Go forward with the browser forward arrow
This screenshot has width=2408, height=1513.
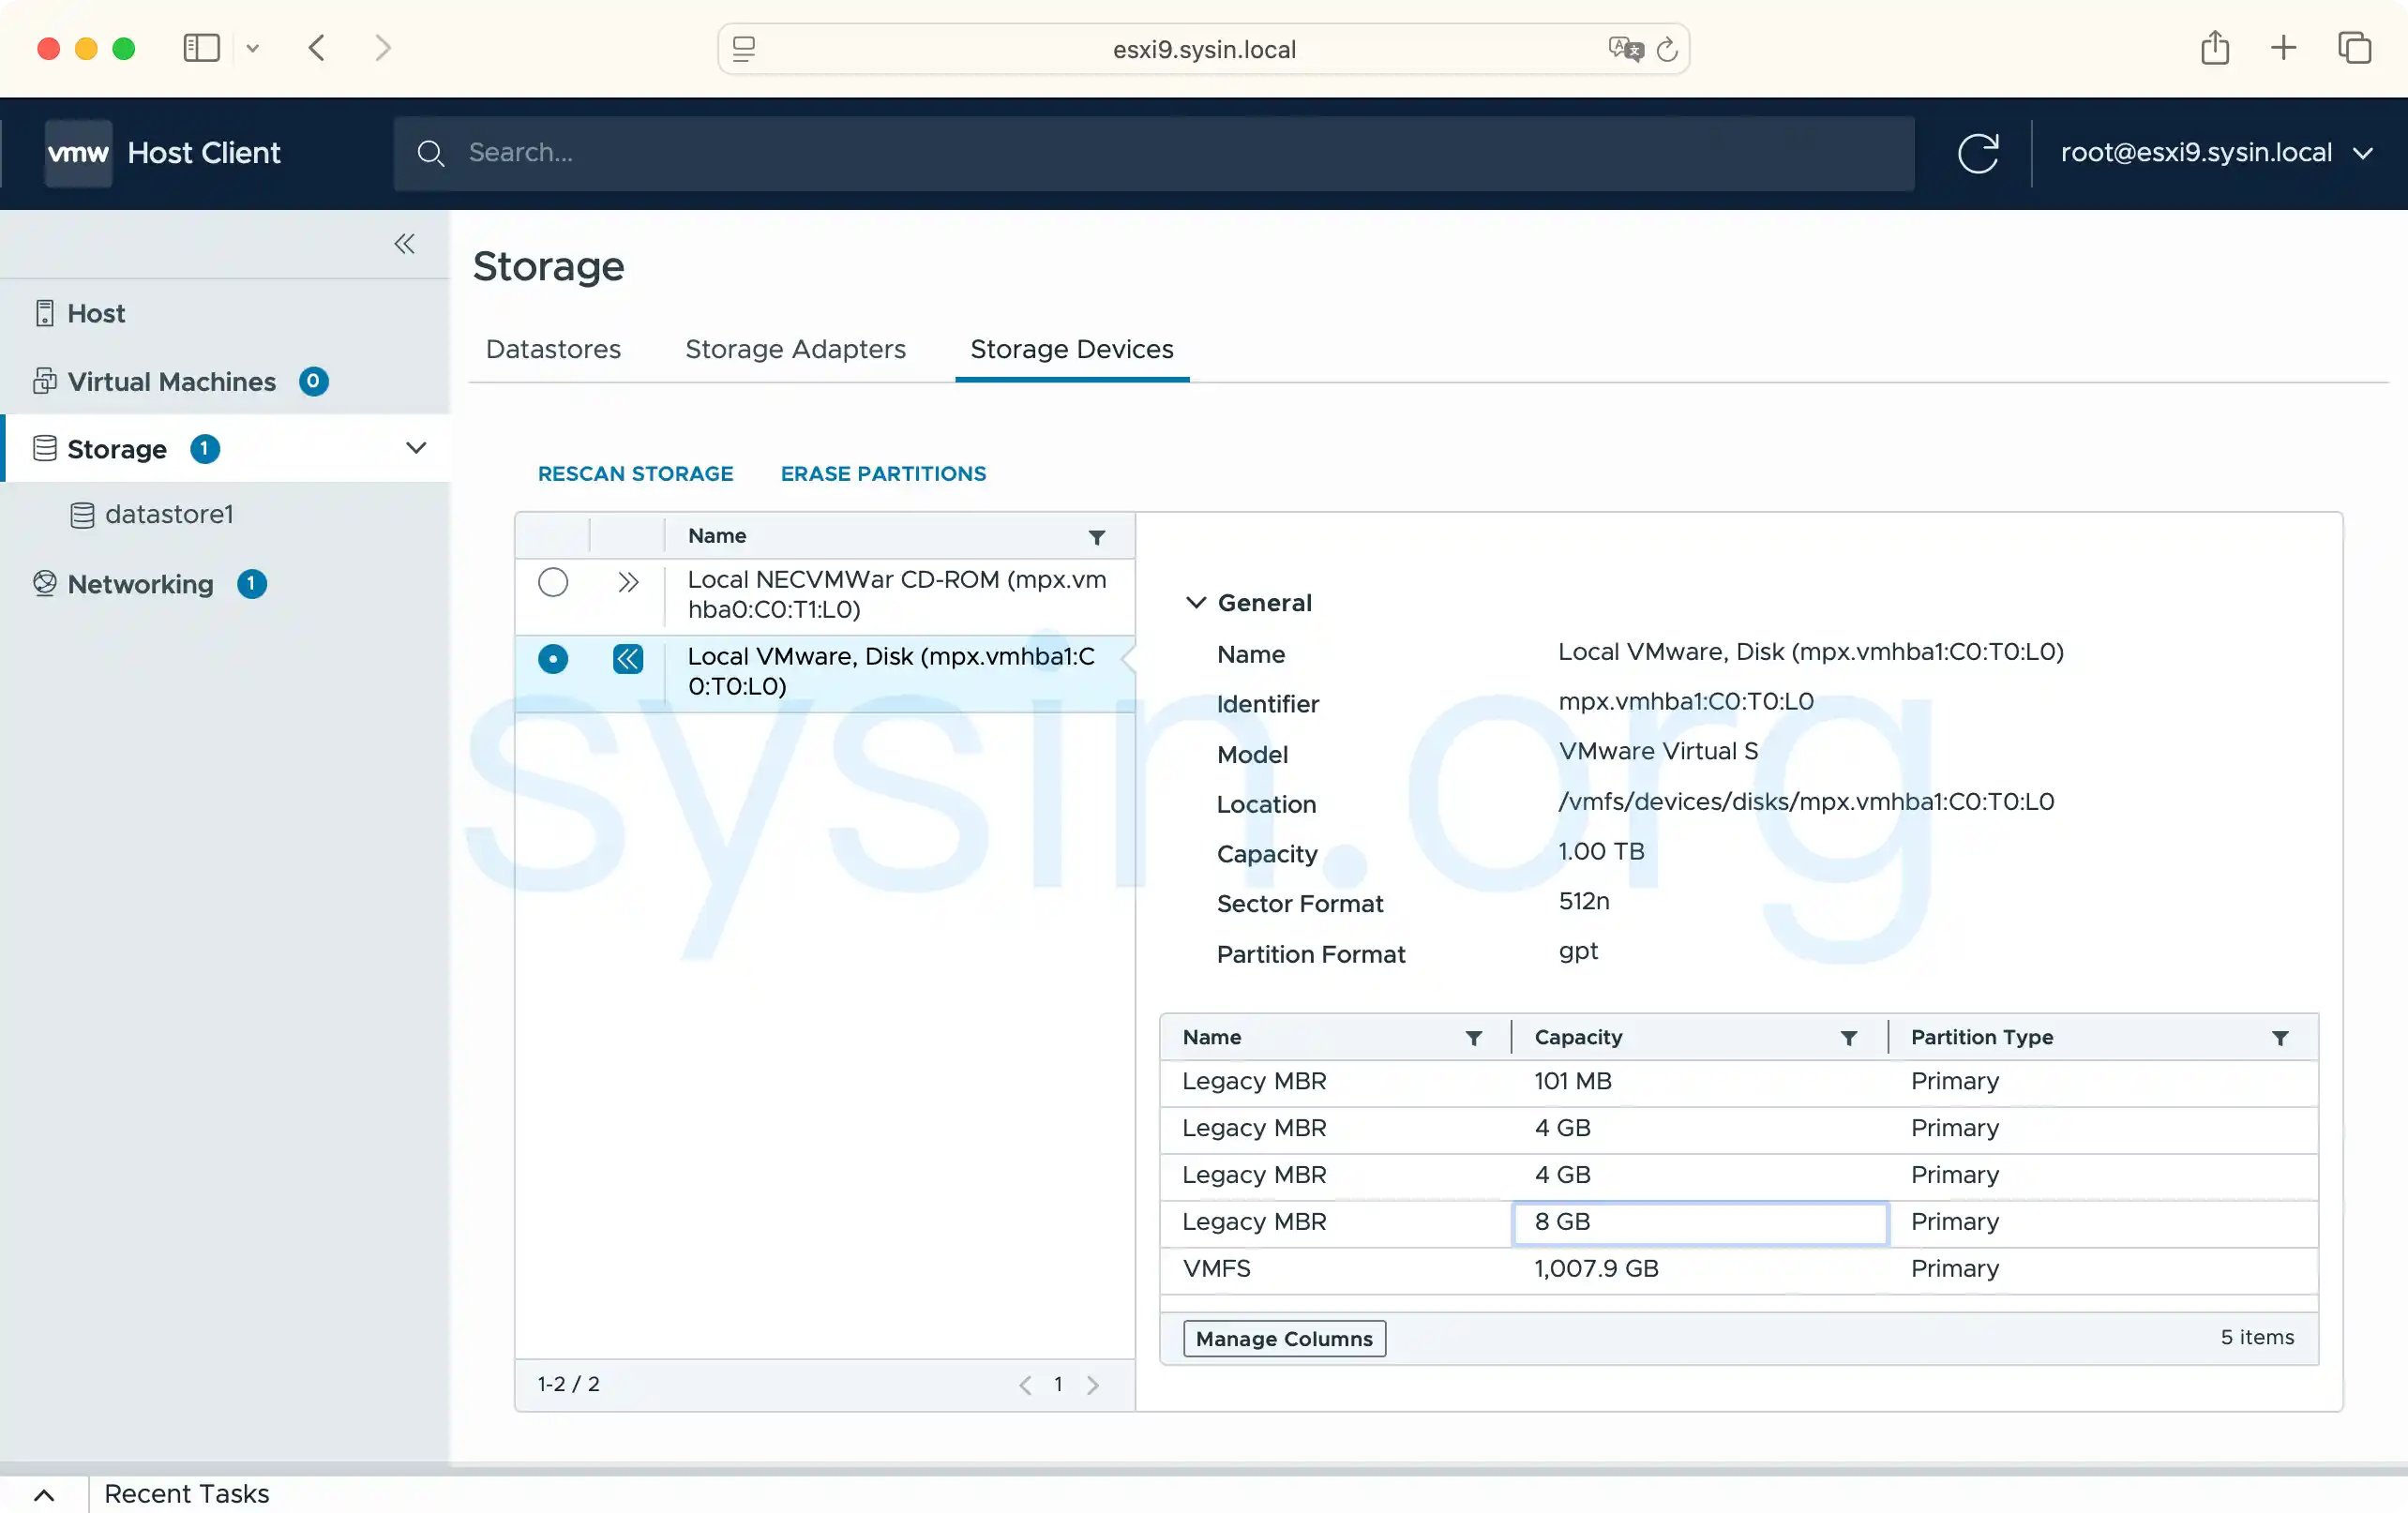383,48
